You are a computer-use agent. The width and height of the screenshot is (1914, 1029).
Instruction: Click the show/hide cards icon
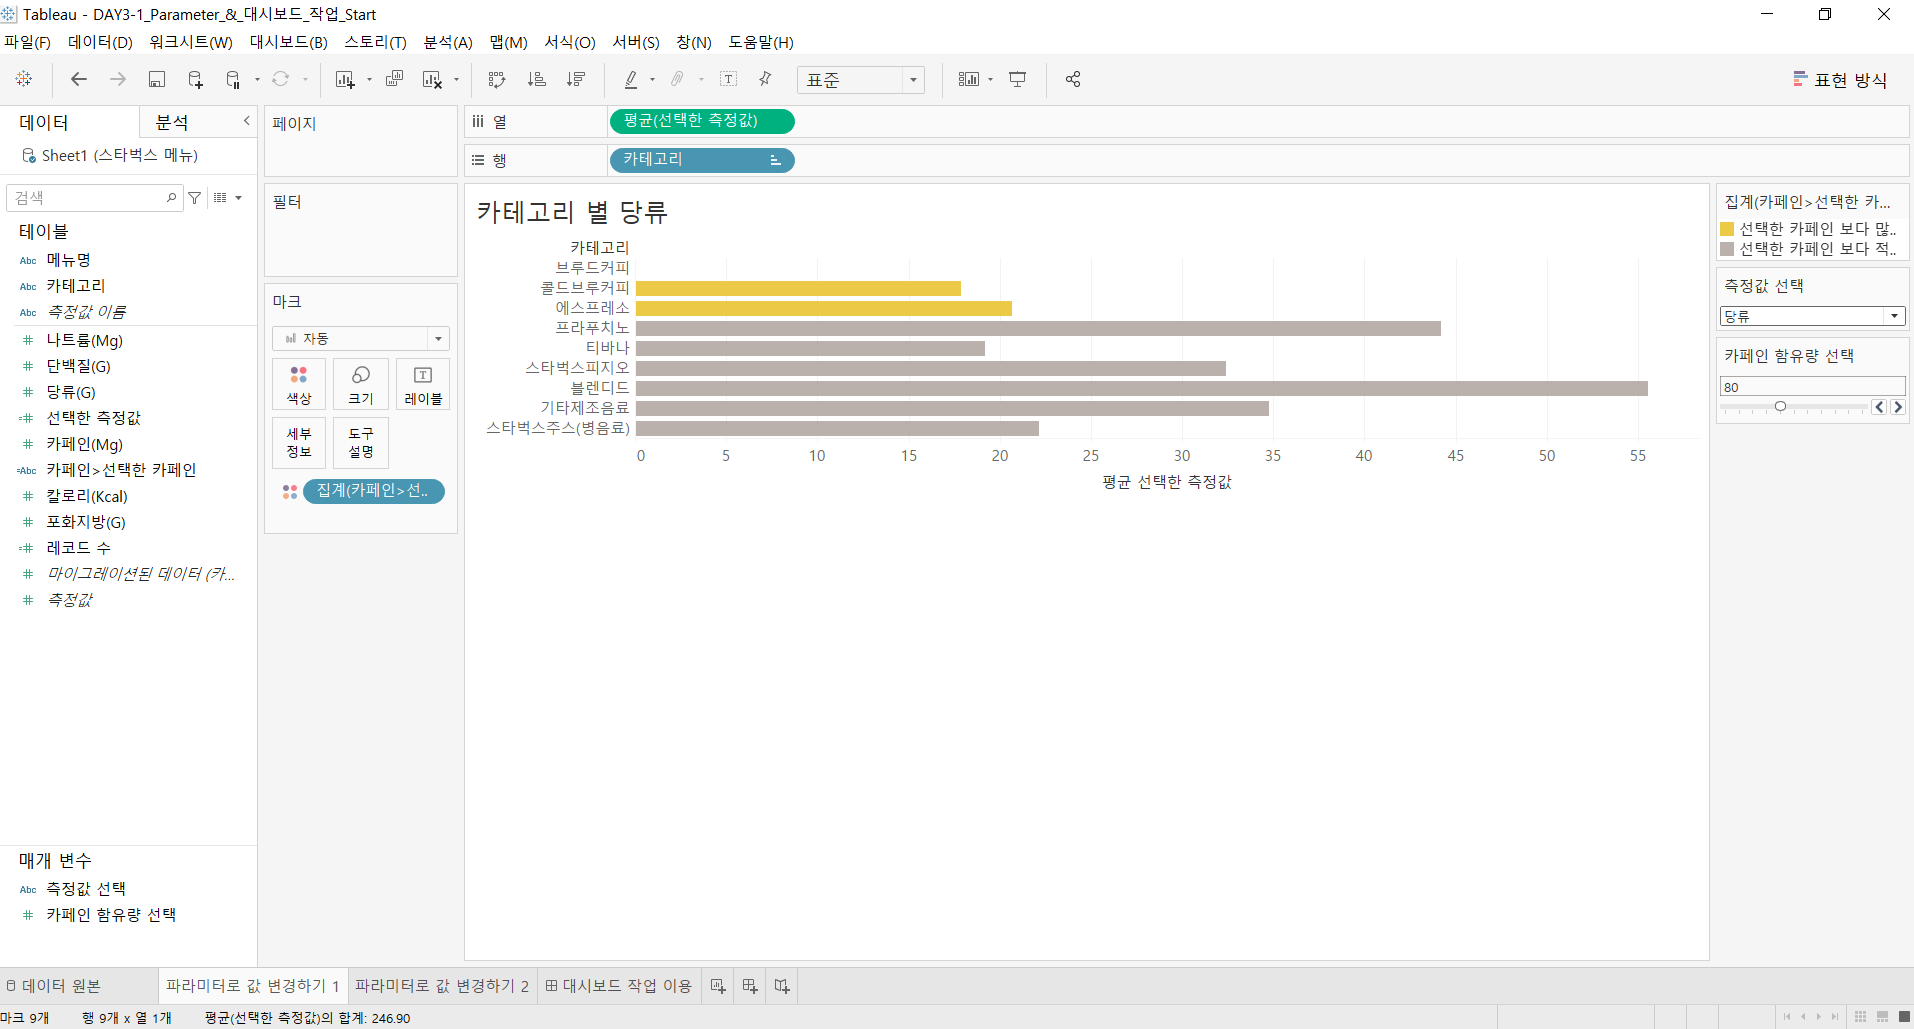pos(969,79)
